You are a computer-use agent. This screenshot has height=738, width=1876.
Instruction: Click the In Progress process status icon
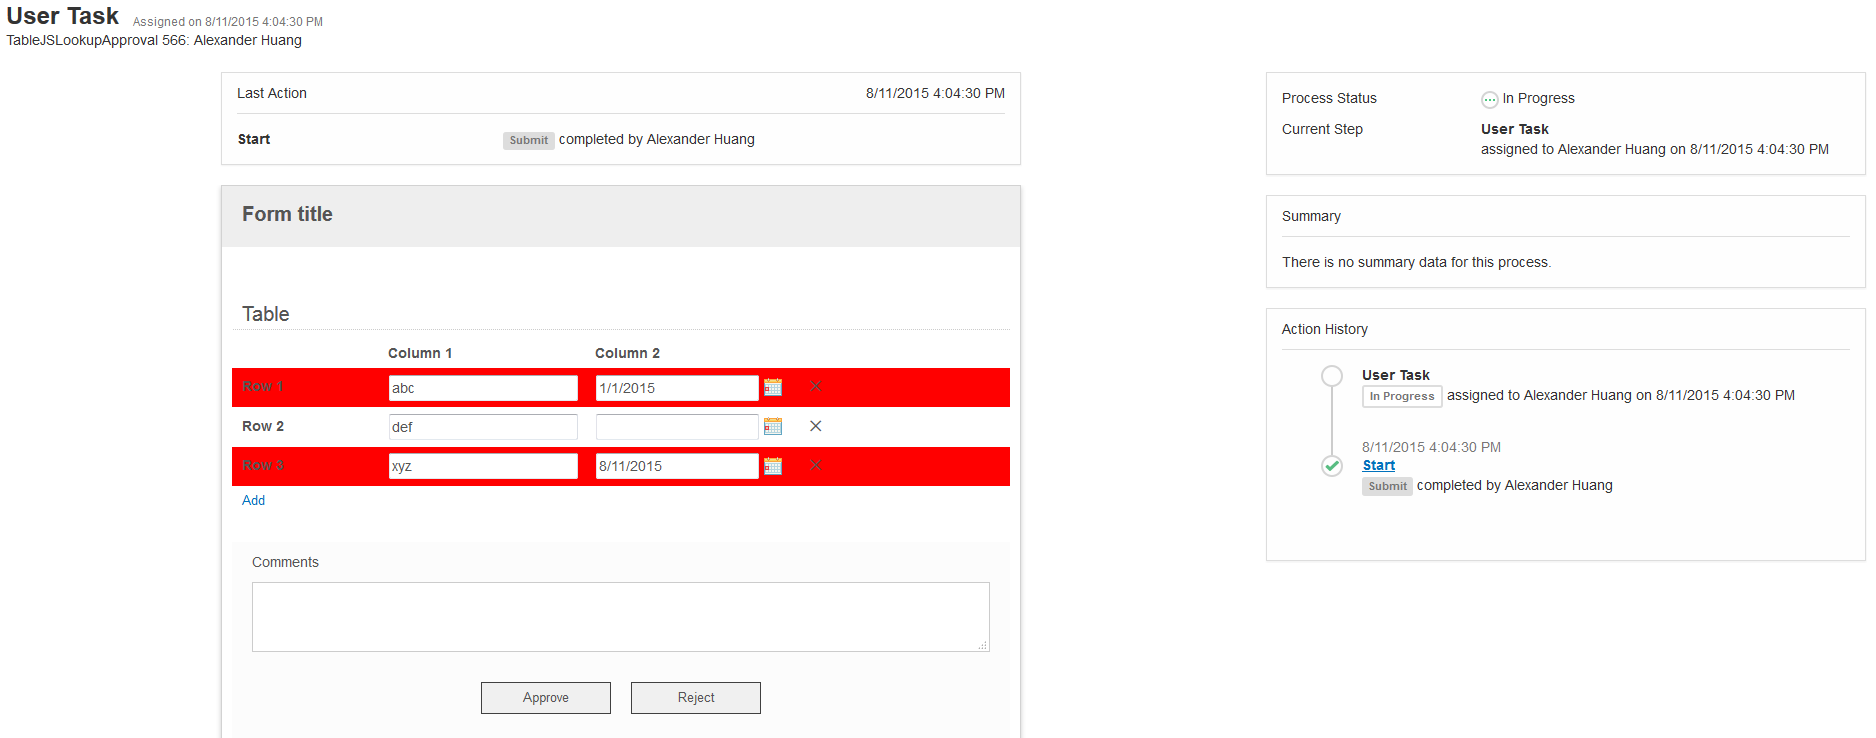tap(1490, 99)
